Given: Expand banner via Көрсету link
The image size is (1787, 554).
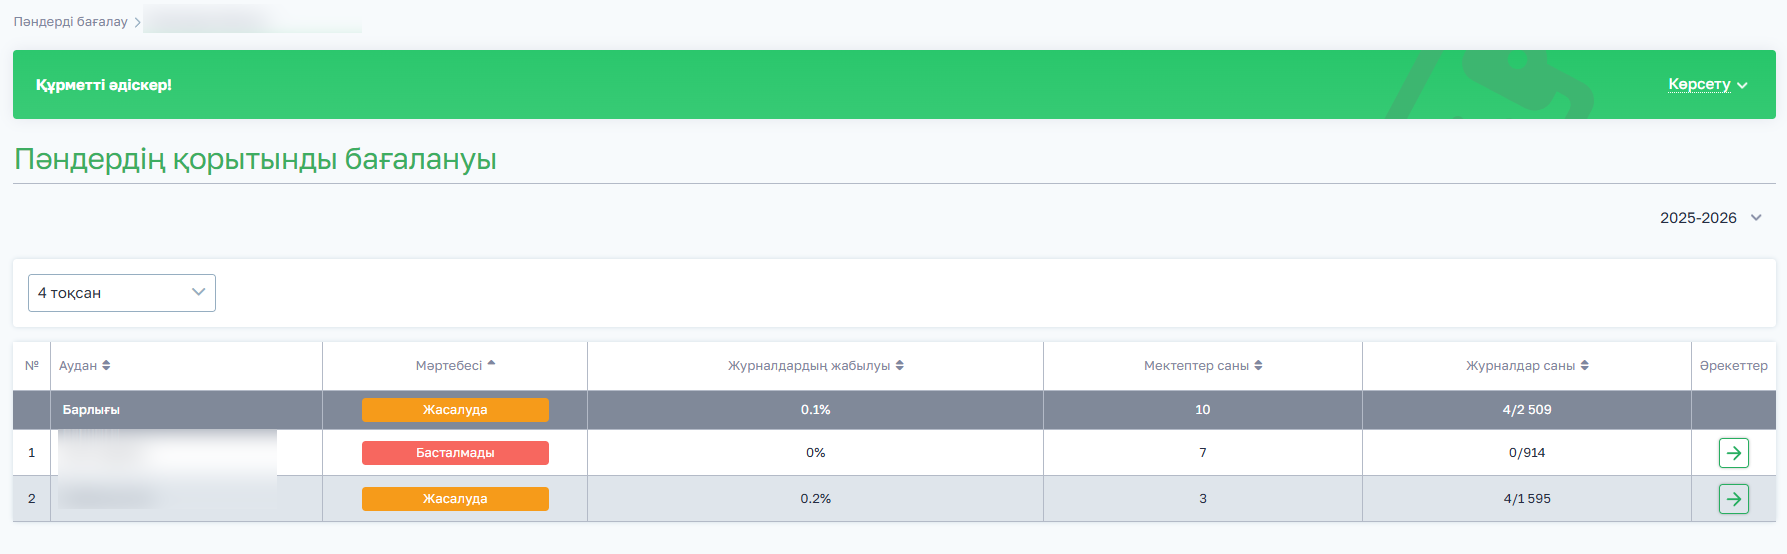Looking at the screenshot, I should pos(1699,84).
